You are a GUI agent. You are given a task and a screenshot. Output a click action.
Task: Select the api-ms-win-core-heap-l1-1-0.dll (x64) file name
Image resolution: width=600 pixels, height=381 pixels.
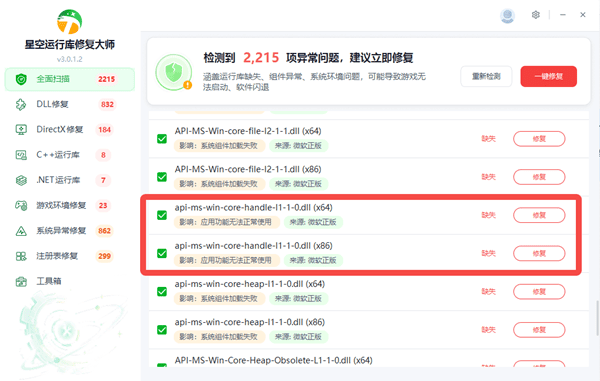(x=249, y=284)
